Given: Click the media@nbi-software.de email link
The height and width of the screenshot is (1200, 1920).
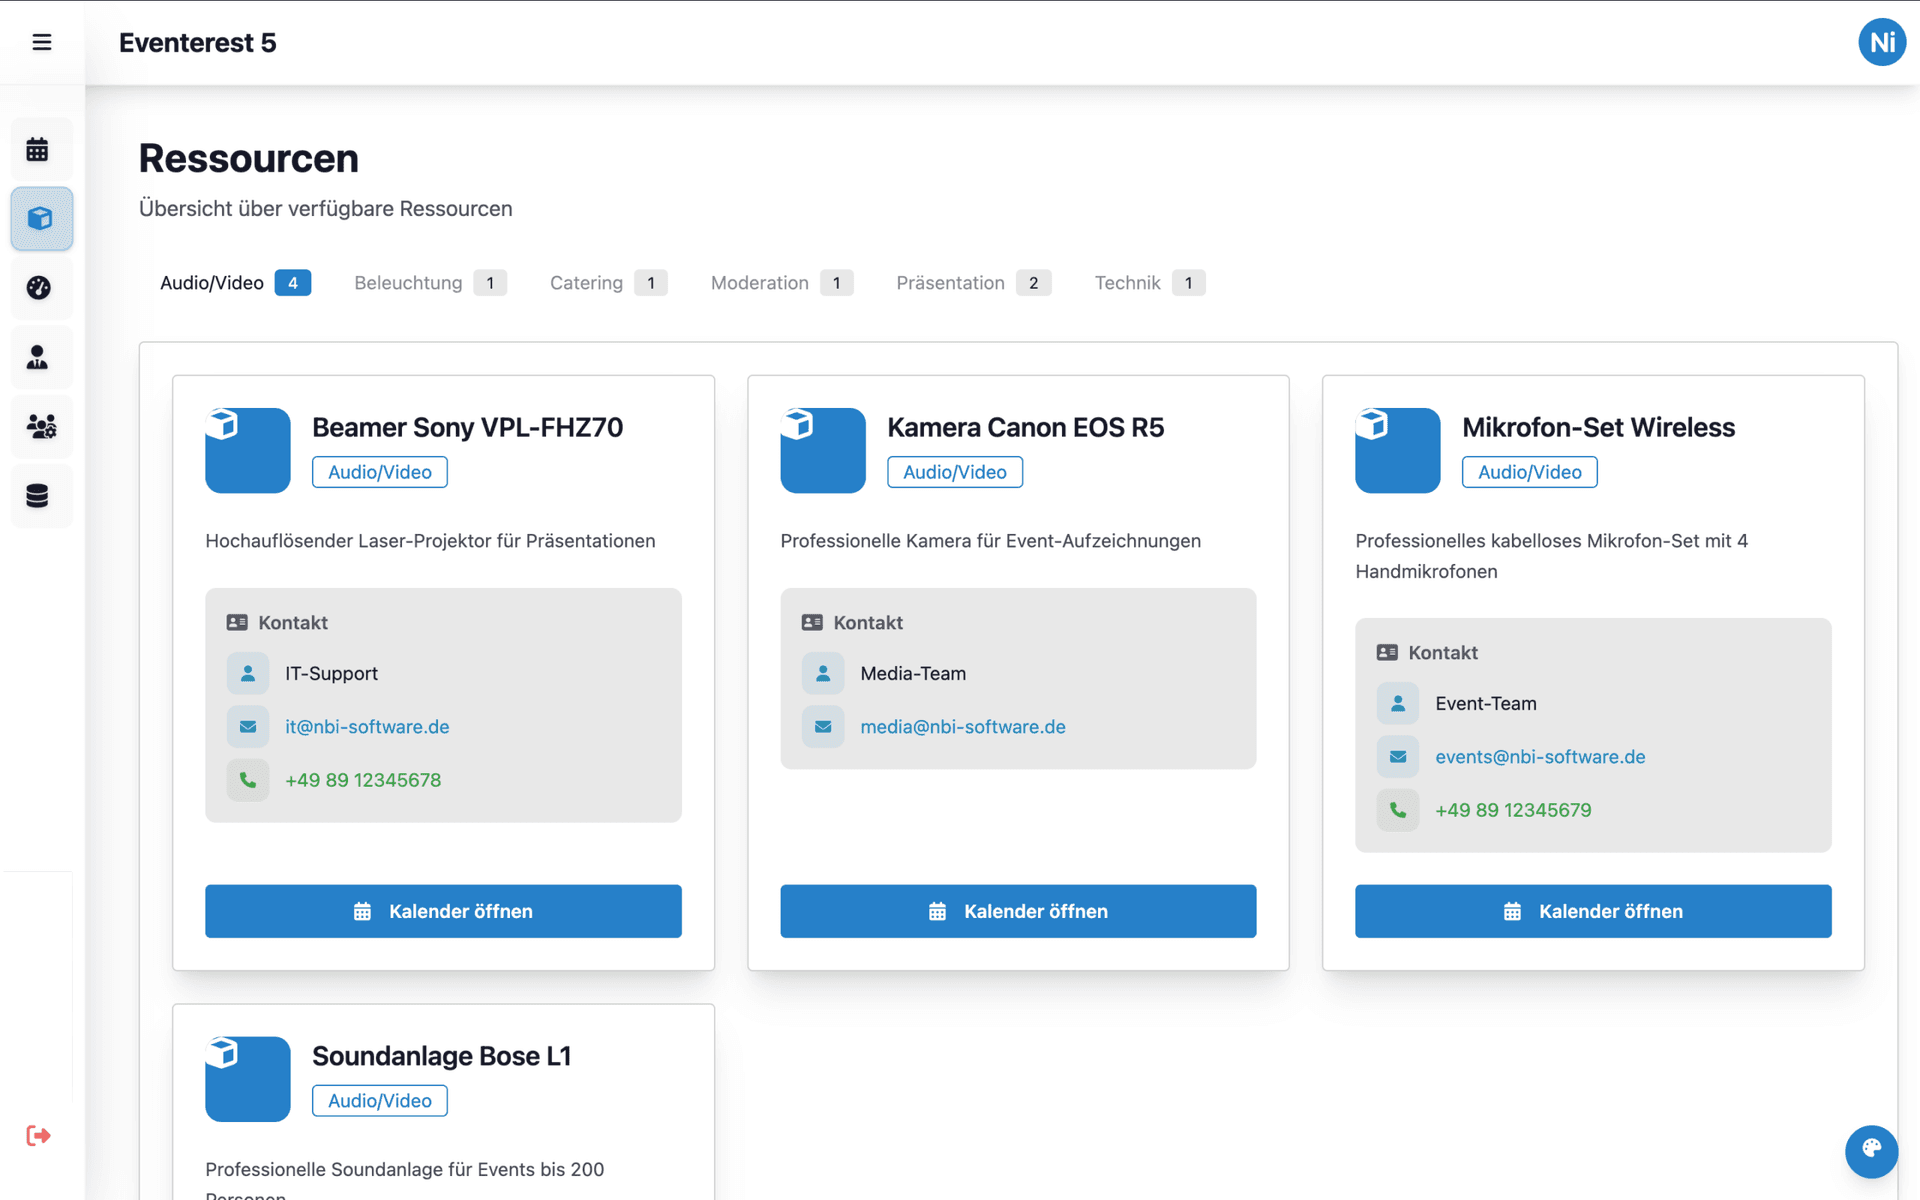Looking at the screenshot, I should click(x=962, y=727).
